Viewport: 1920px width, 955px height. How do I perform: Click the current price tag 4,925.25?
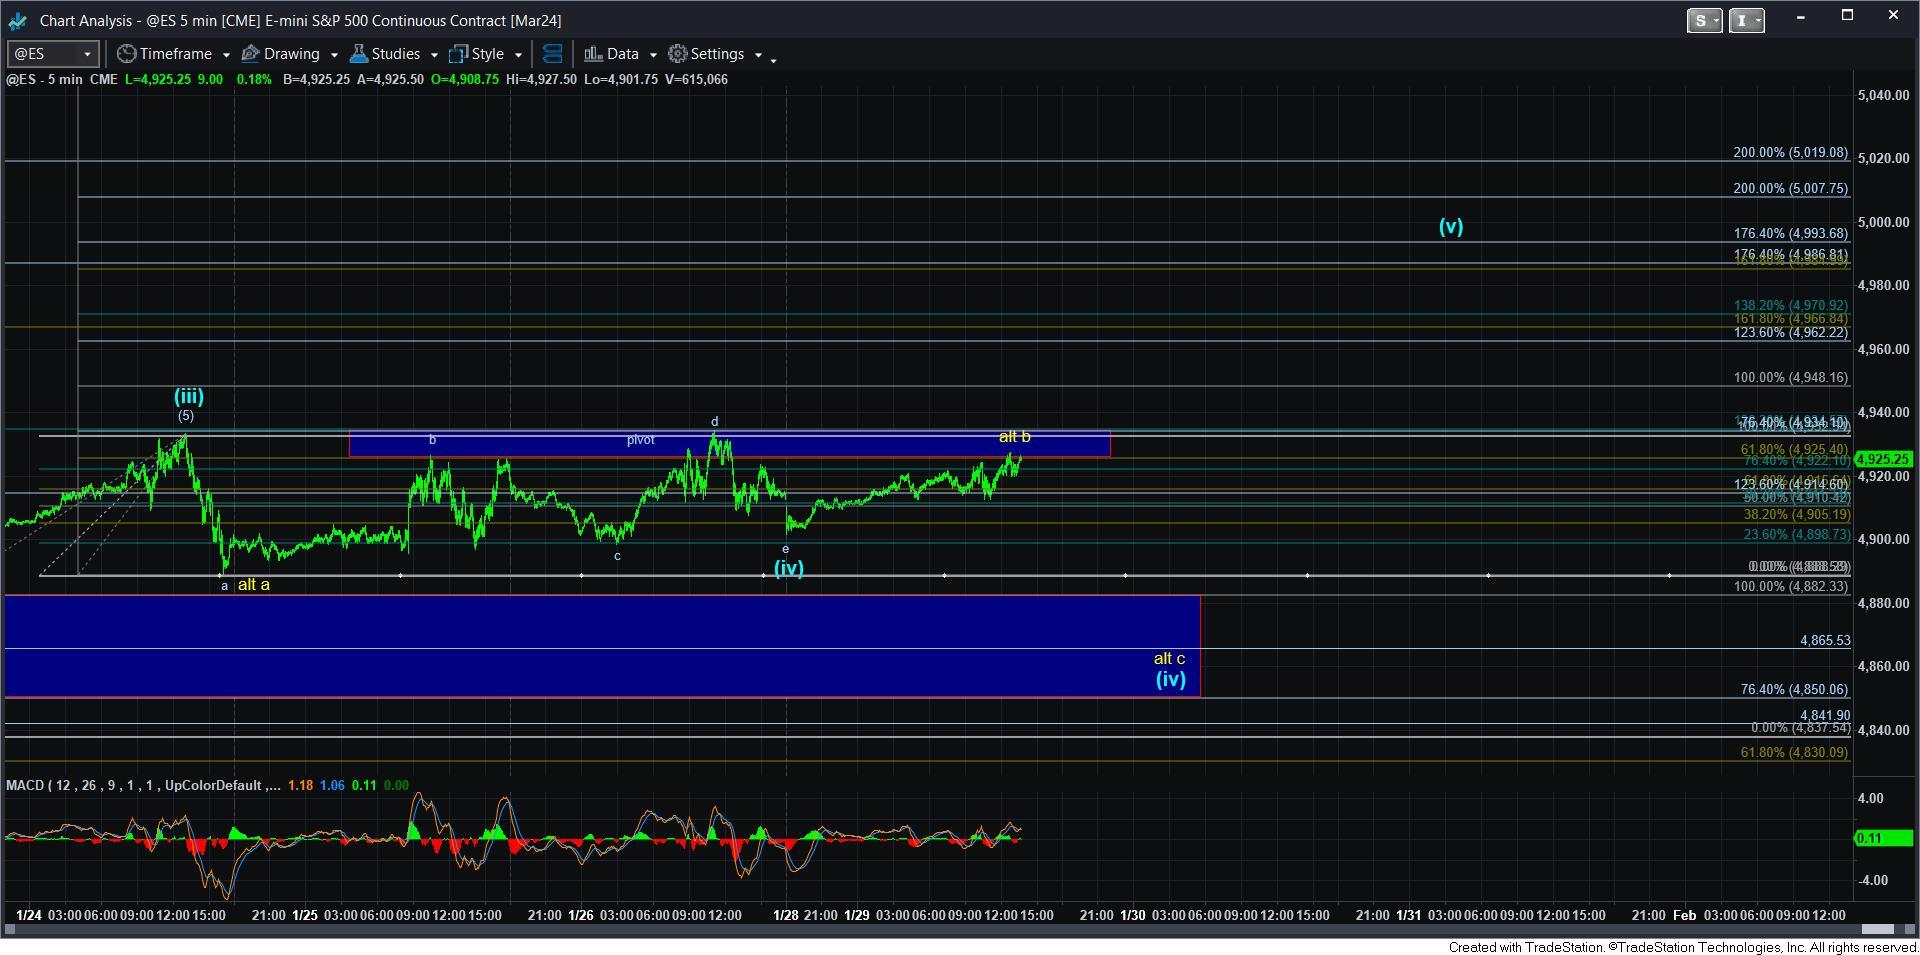pos(1883,460)
